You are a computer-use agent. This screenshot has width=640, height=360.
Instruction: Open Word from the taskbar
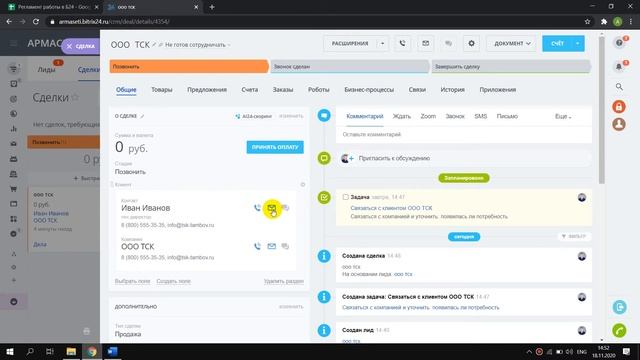coord(112,351)
